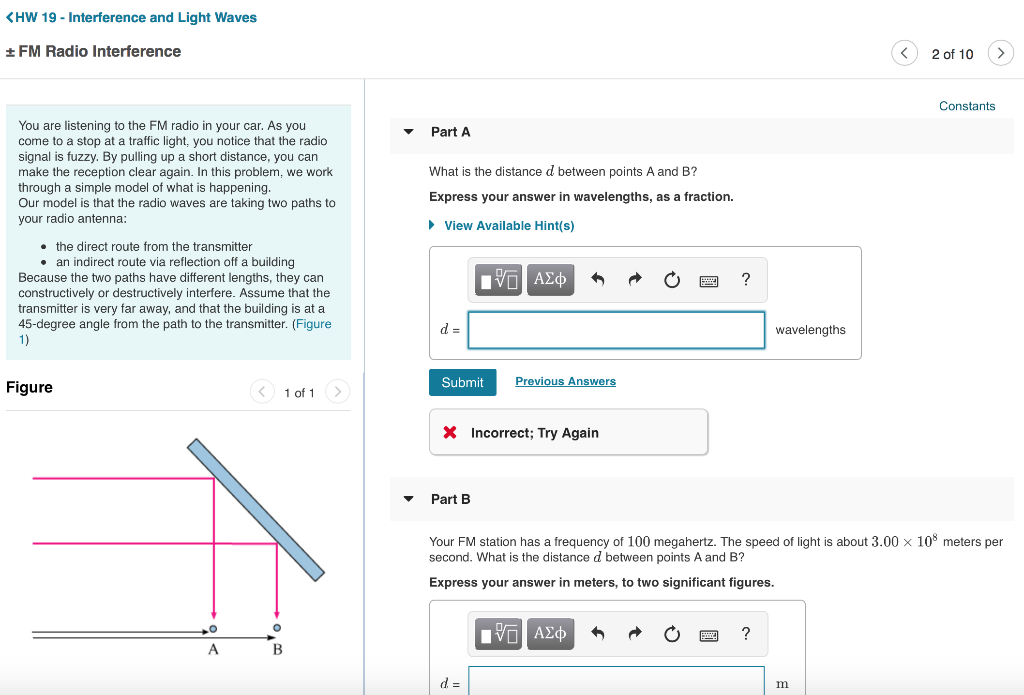Submit the Part A answer
The height and width of the screenshot is (695, 1024).
pyautogui.click(x=462, y=382)
